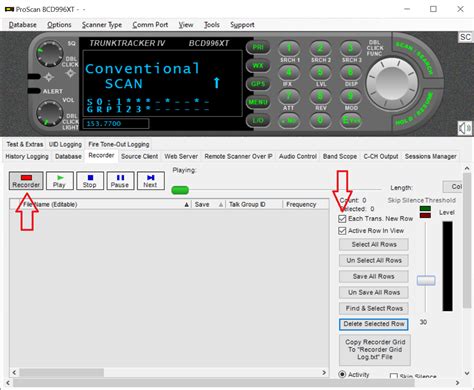Click the Next button
The image size is (474, 390).
[x=150, y=181]
